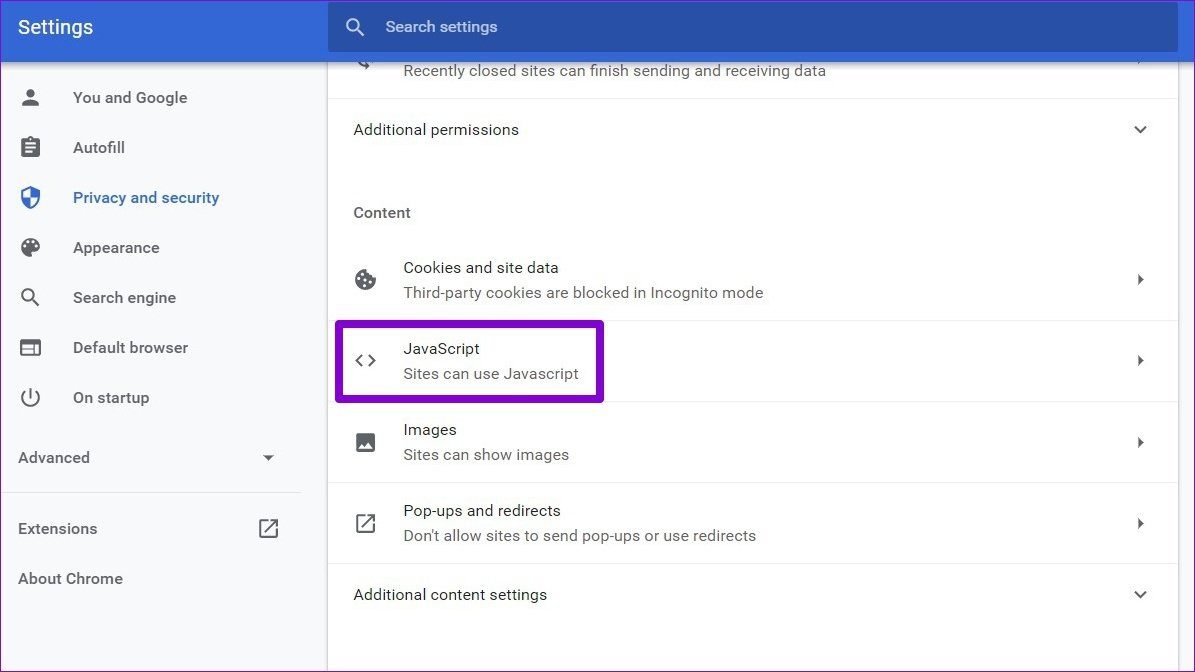Click the Content section heading
The height and width of the screenshot is (672, 1195).
tap(382, 213)
